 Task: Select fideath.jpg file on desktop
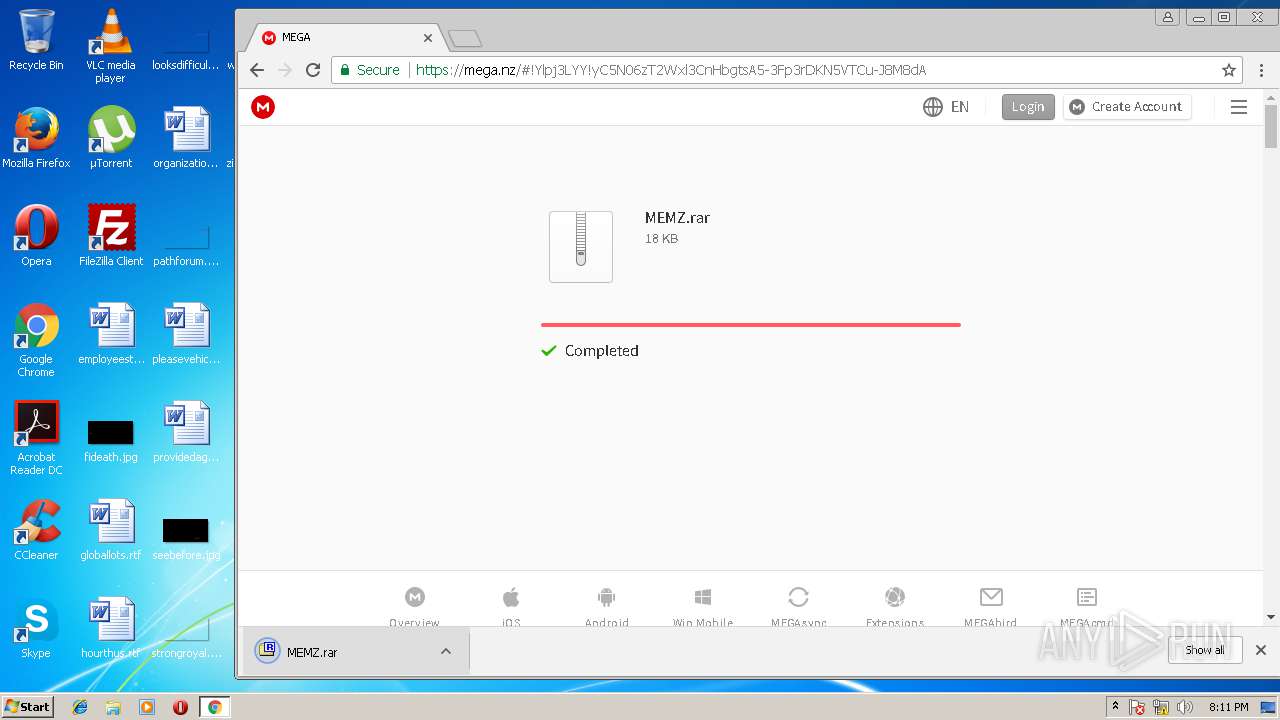(x=110, y=440)
